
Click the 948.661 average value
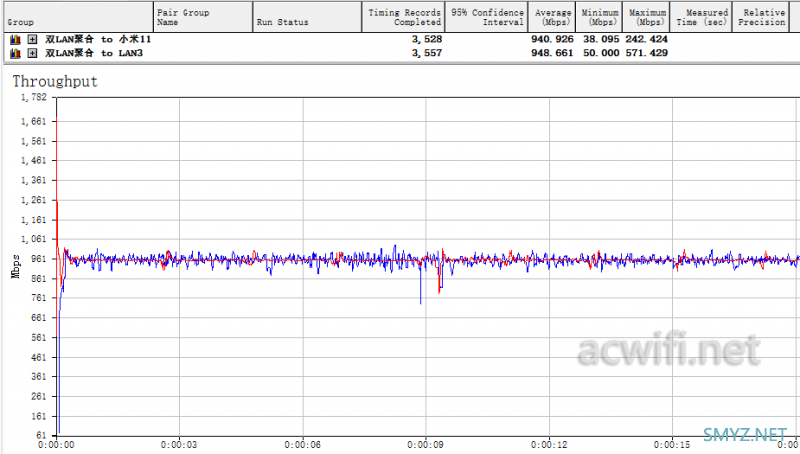pyautogui.click(x=552, y=53)
